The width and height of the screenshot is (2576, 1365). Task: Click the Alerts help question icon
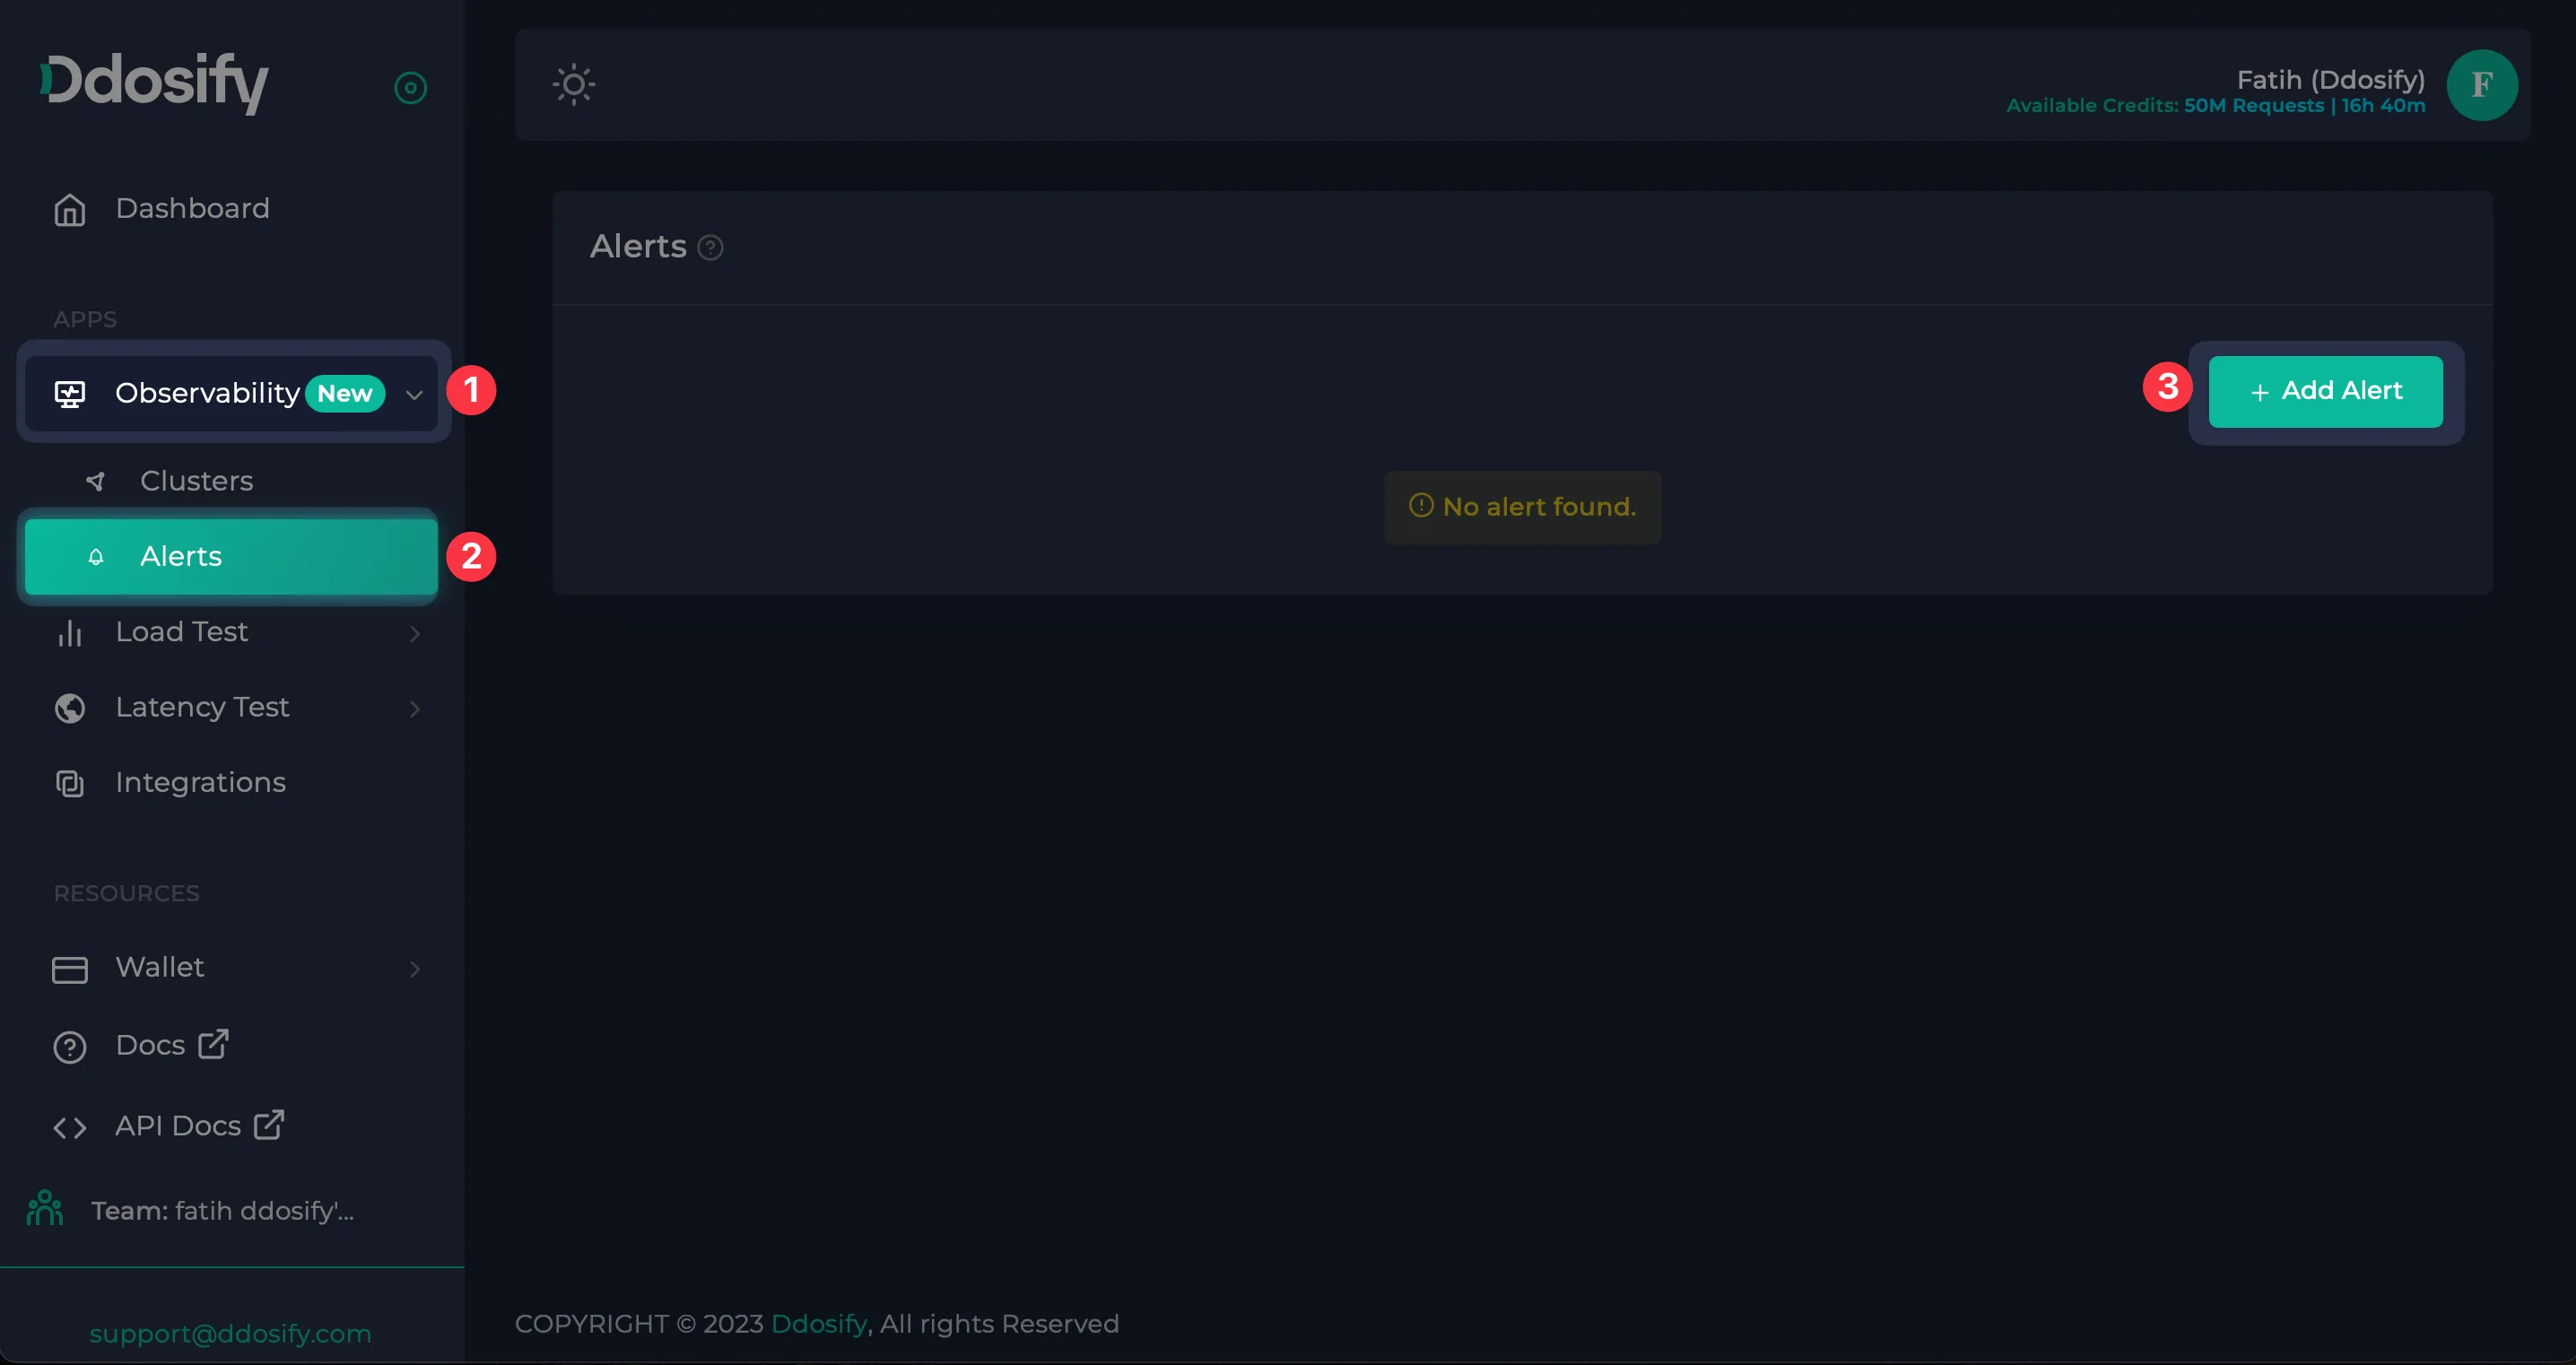click(710, 247)
